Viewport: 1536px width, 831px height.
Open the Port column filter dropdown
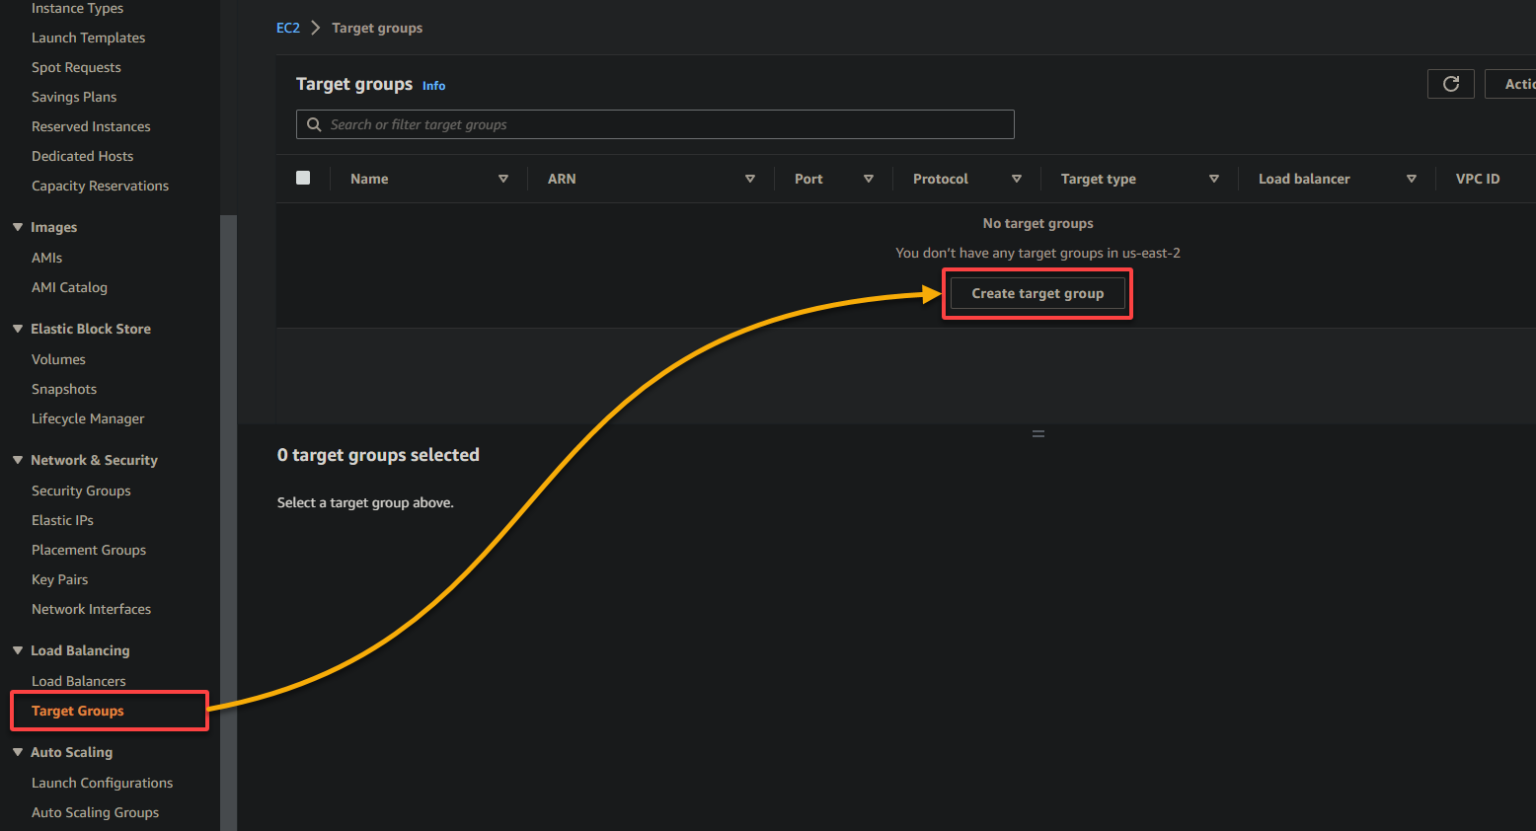tap(868, 178)
